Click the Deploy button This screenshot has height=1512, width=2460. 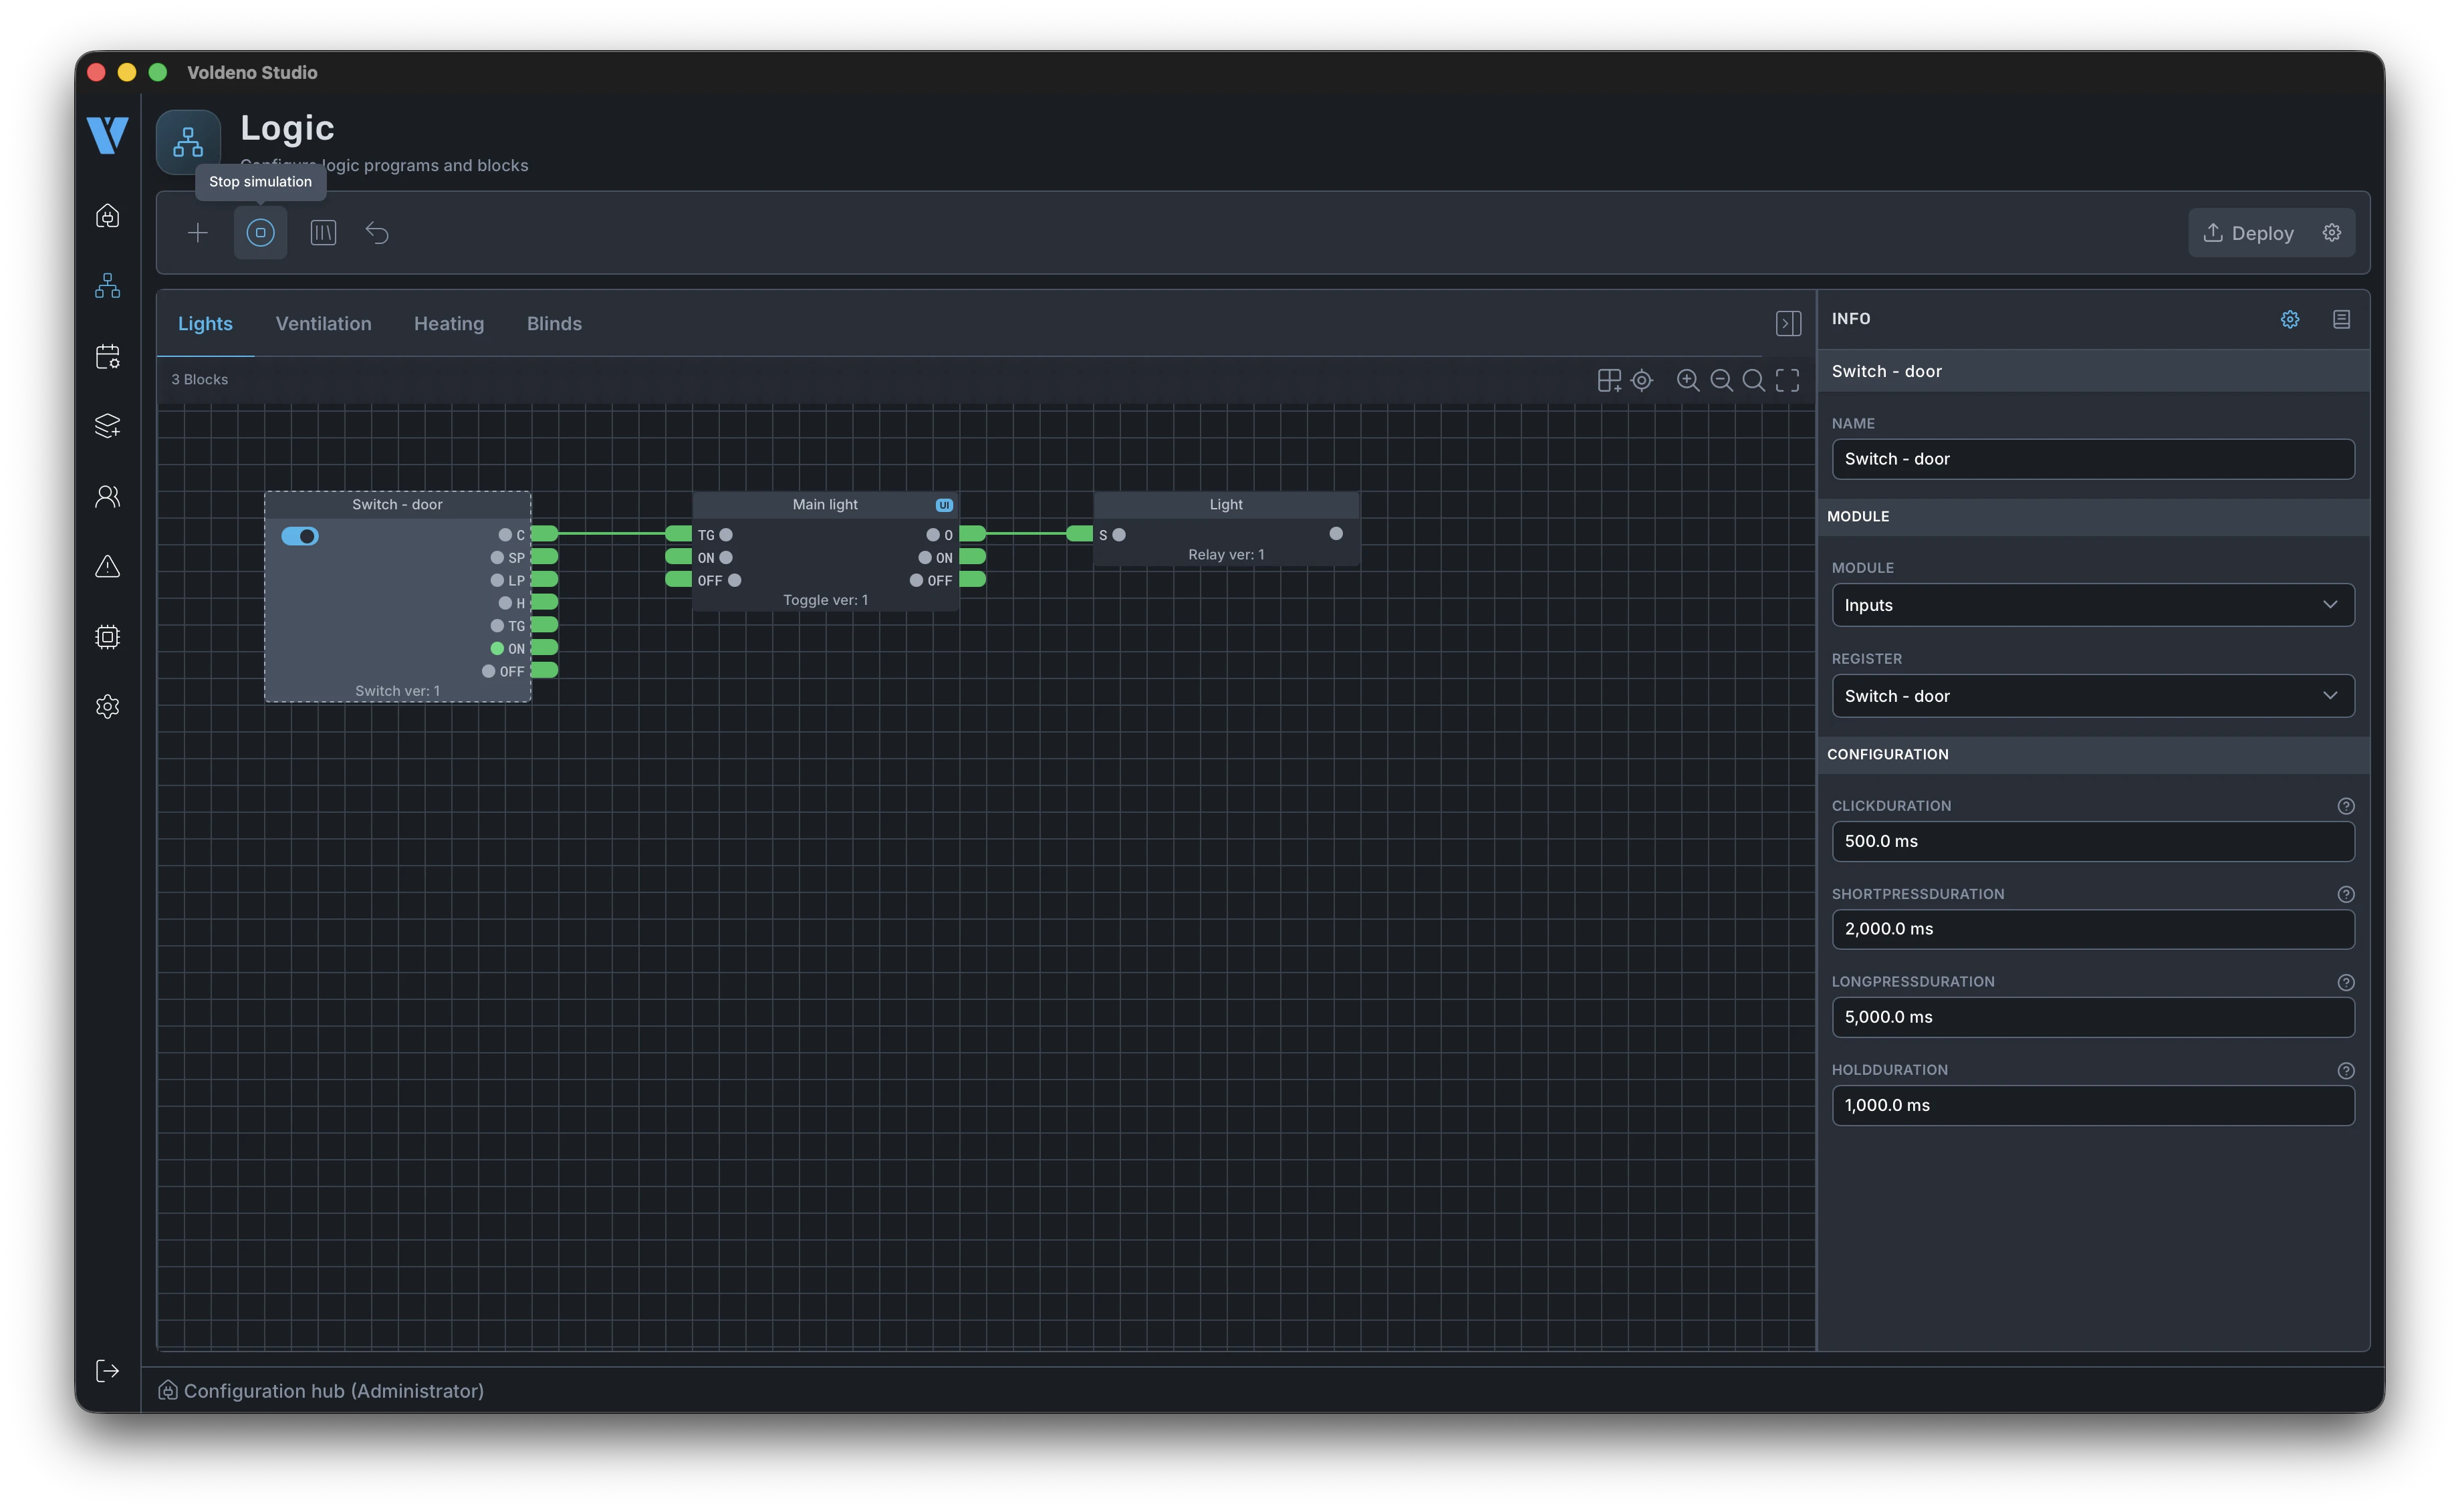(x=2249, y=233)
